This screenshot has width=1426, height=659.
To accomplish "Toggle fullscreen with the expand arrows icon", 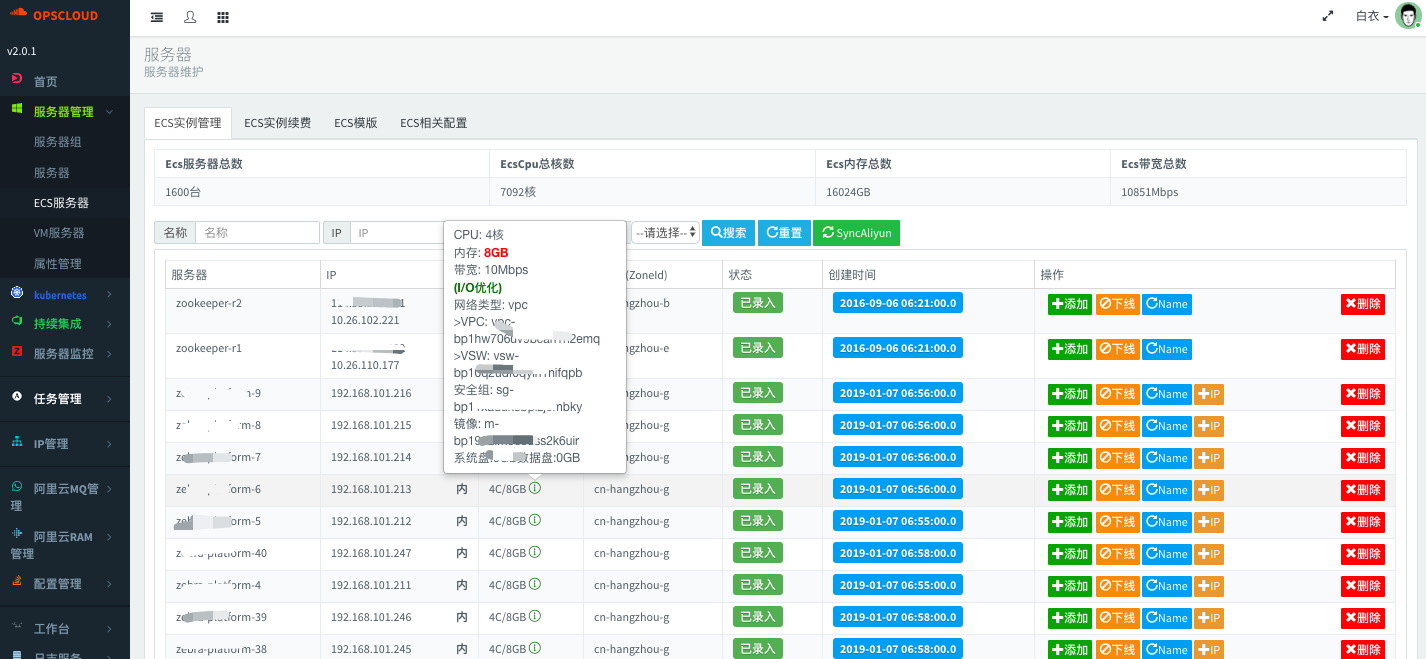I will (1328, 17).
